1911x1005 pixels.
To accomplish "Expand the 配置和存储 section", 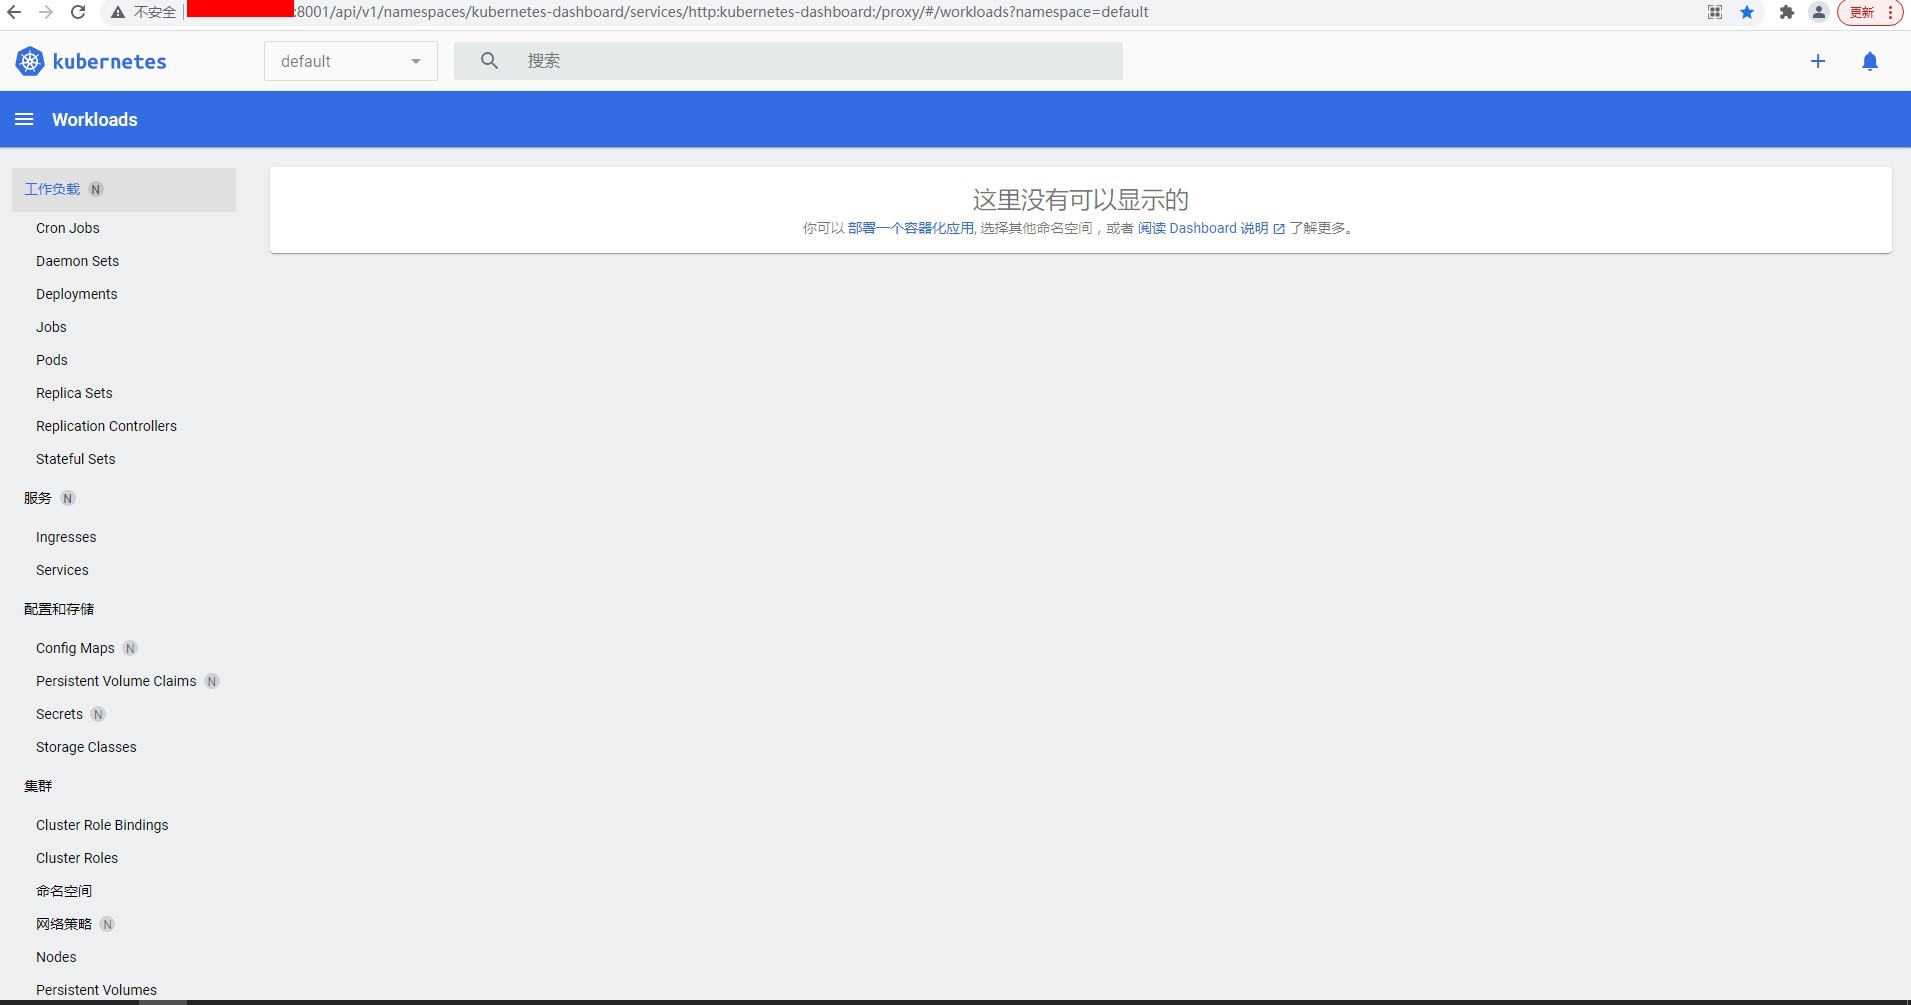I will pyautogui.click(x=59, y=608).
